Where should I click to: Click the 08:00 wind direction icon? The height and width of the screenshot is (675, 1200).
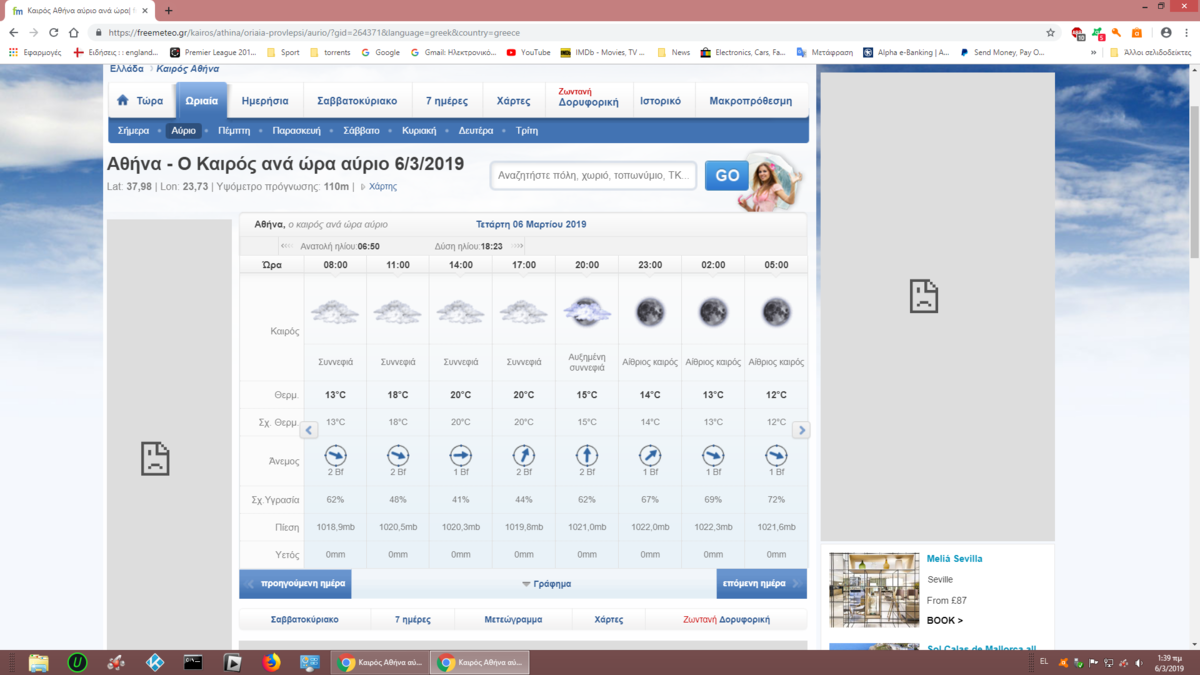point(336,455)
